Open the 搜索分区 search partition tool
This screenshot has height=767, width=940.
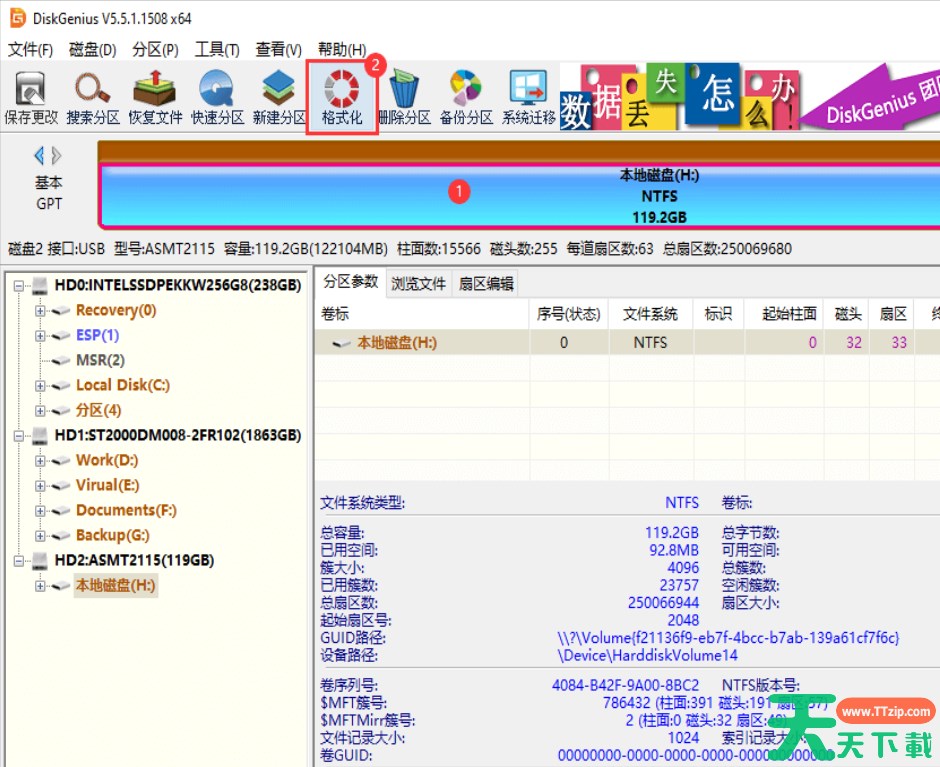(x=93, y=97)
